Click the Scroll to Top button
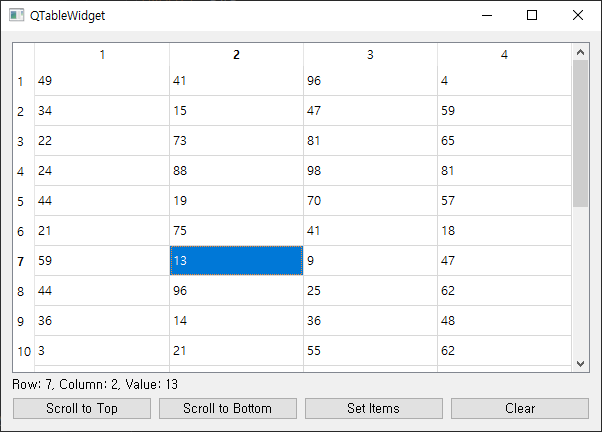The image size is (602, 432). click(x=82, y=408)
